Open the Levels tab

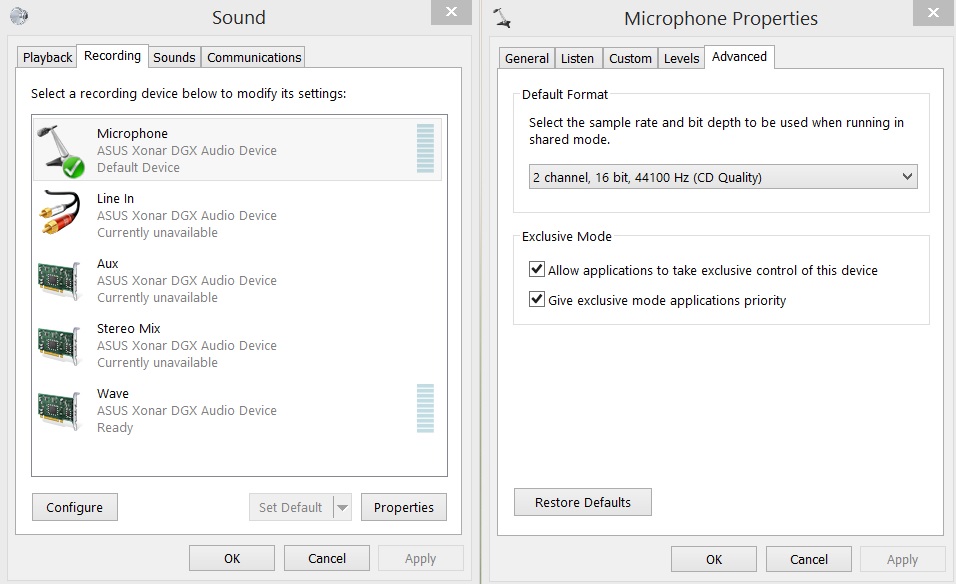[681, 58]
